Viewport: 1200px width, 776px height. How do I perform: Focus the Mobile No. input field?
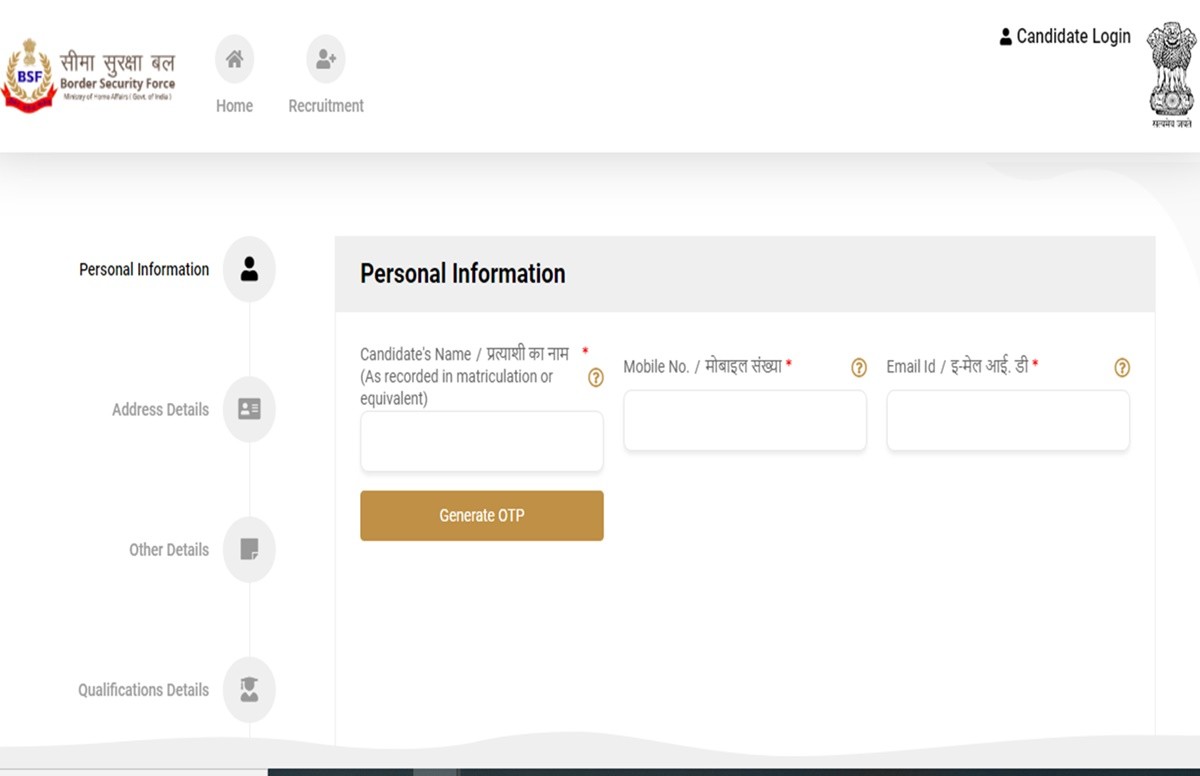[745, 420]
